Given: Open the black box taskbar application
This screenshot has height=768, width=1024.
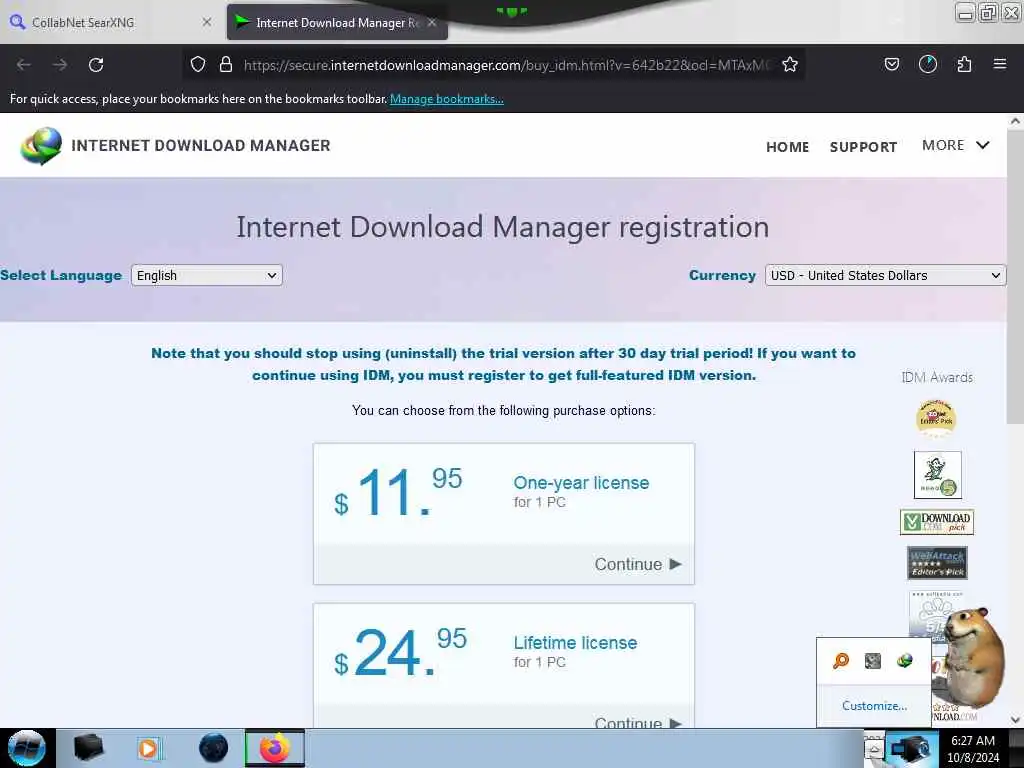Looking at the screenshot, I should coord(88,748).
